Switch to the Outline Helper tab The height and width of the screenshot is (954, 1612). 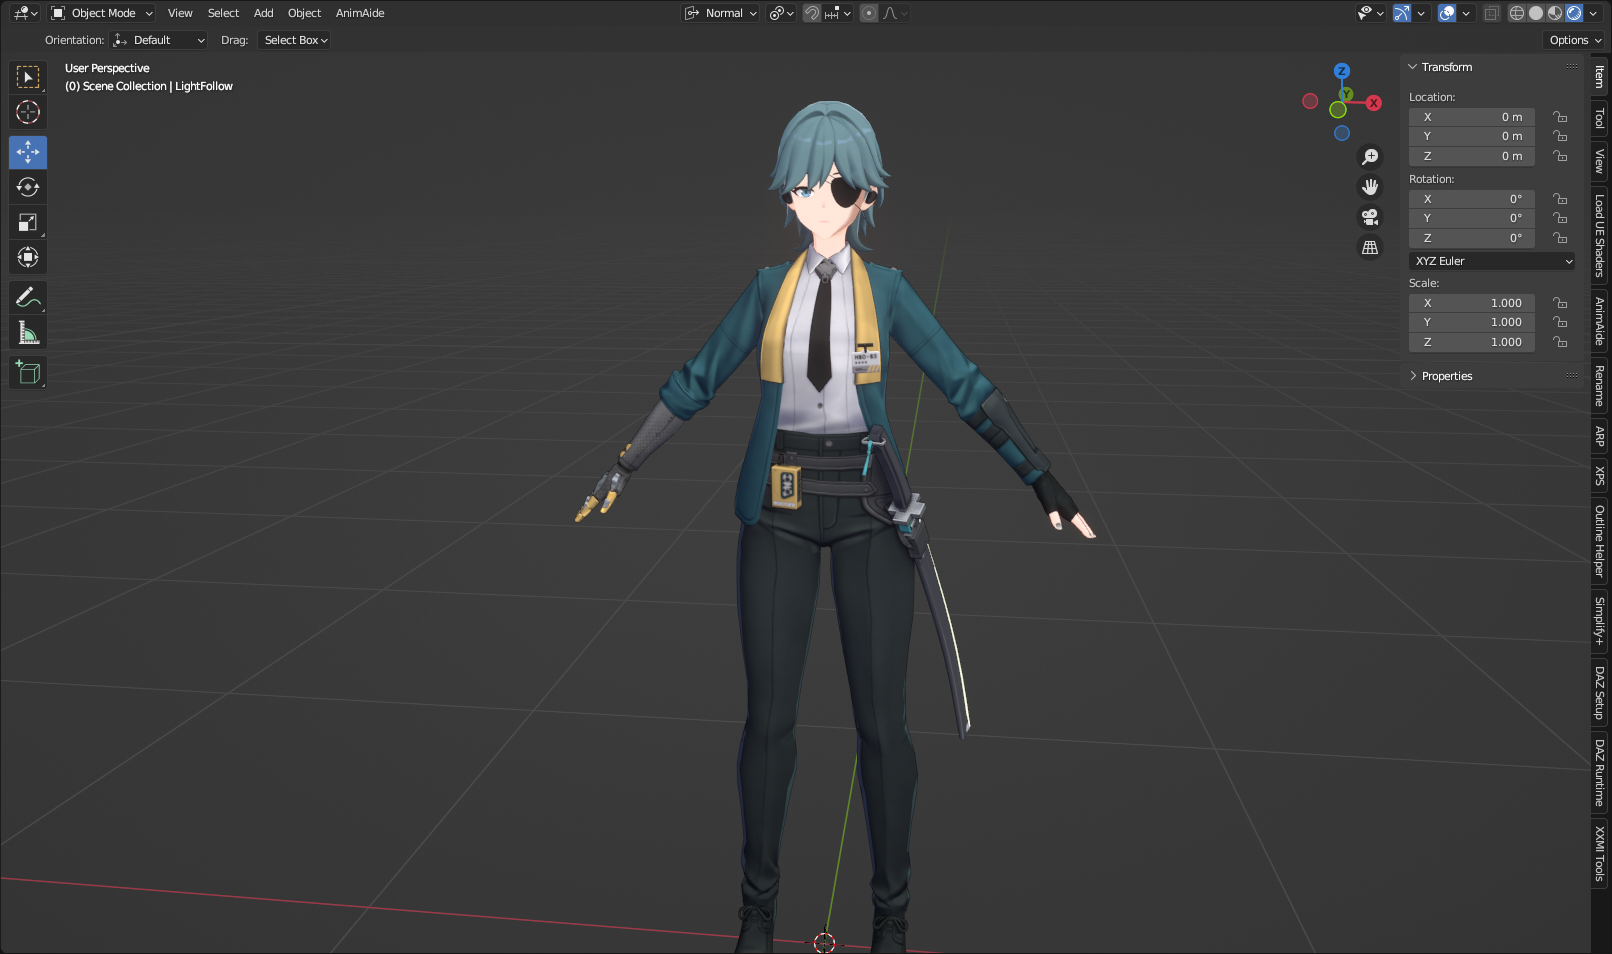point(1600,541)
